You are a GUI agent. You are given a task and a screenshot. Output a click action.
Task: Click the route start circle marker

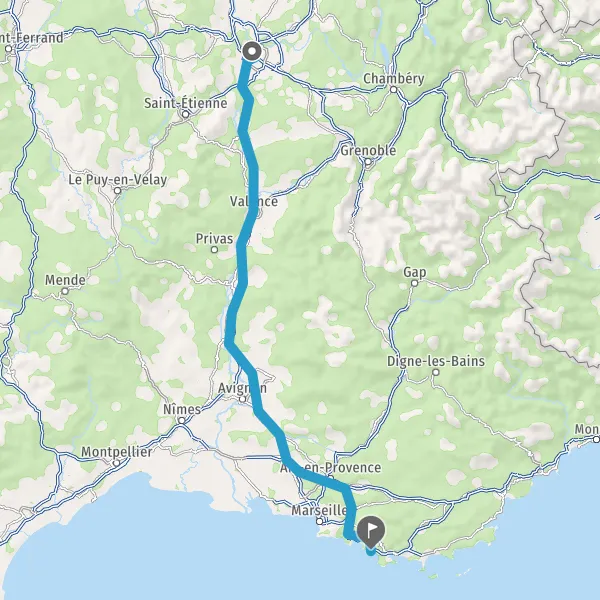[x=252, y=51]
